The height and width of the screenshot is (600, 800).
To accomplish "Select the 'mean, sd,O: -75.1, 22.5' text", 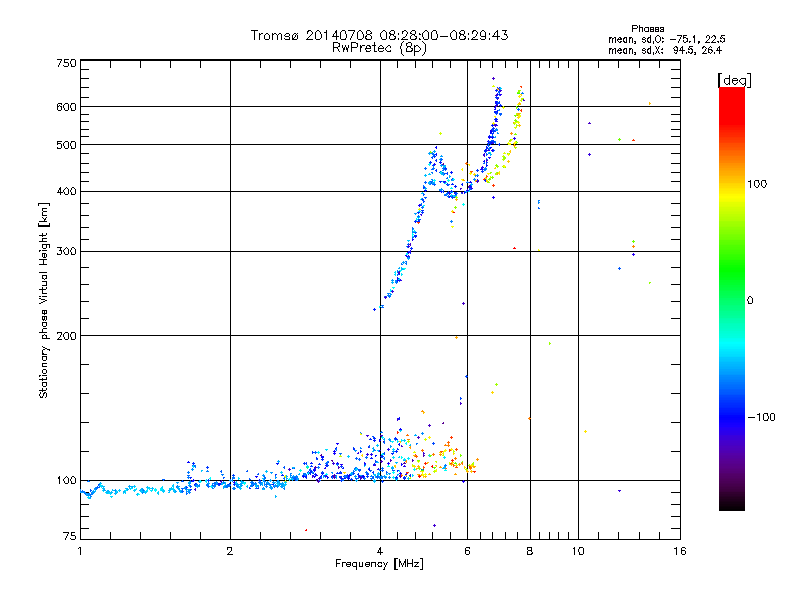I will 666,39.
